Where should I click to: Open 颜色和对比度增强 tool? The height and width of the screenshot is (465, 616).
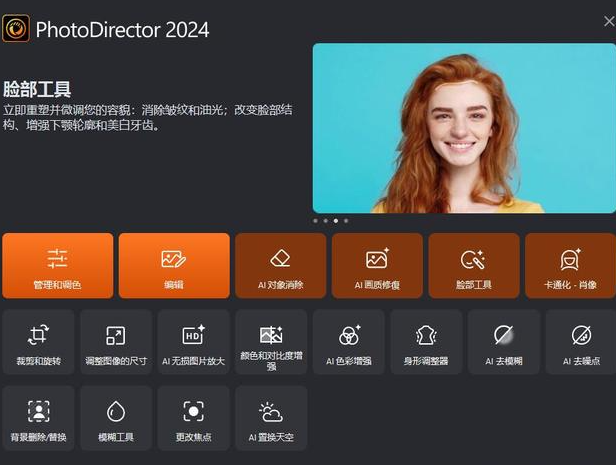[x=271, y=342]
